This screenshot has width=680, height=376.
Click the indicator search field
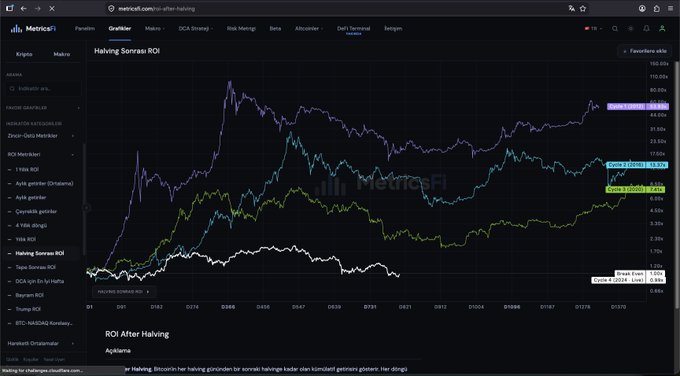point(43,88)
